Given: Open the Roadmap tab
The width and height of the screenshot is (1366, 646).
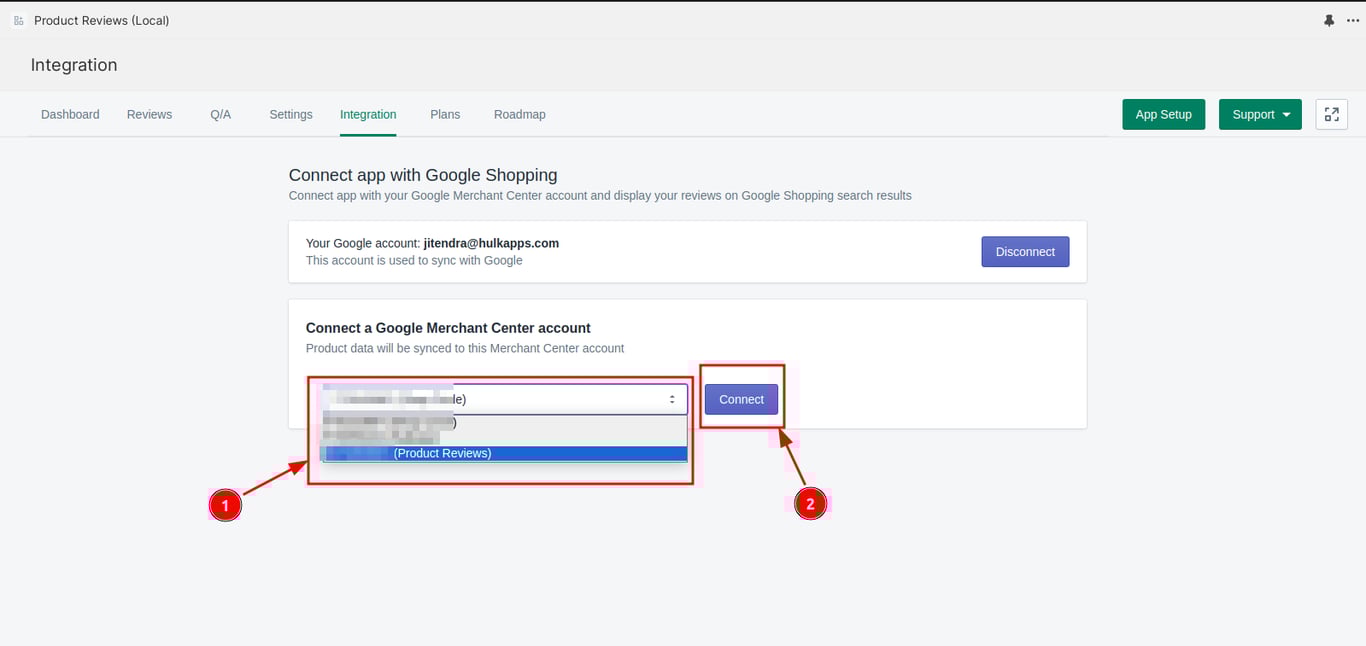Looking at the screenshot, I should (x=520, y=114).
